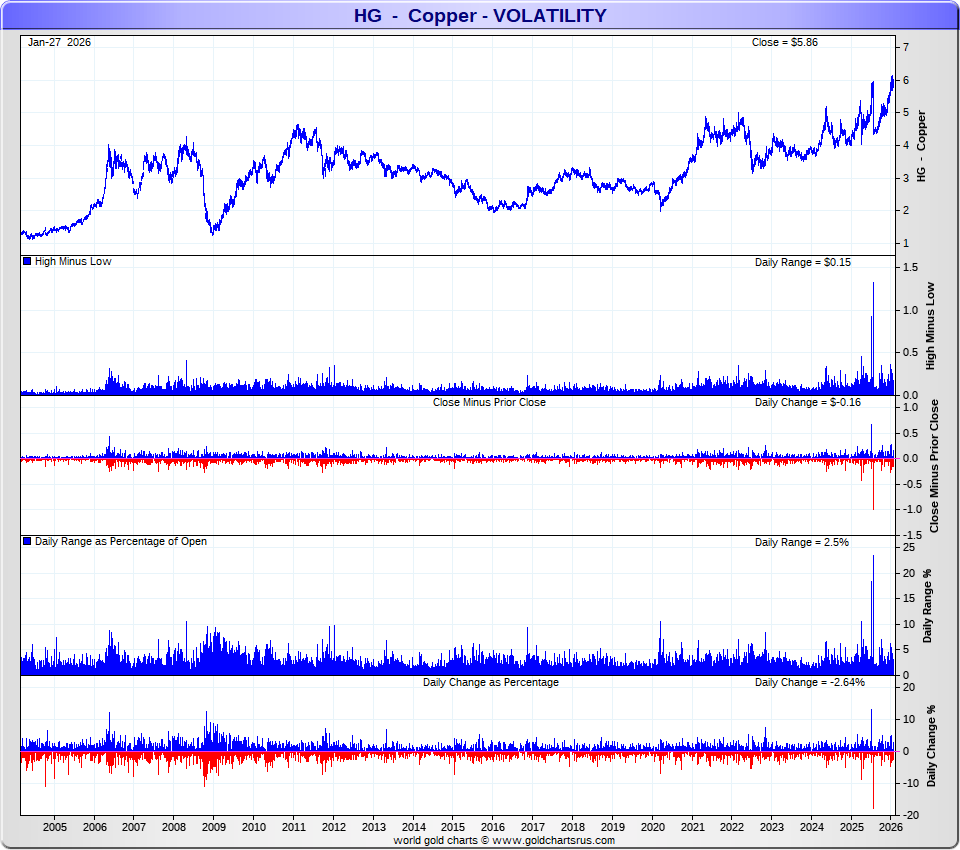Click the 25 tick on Daily Range % axis
This screenshot has height=850, width=960.
coord(909,547)
